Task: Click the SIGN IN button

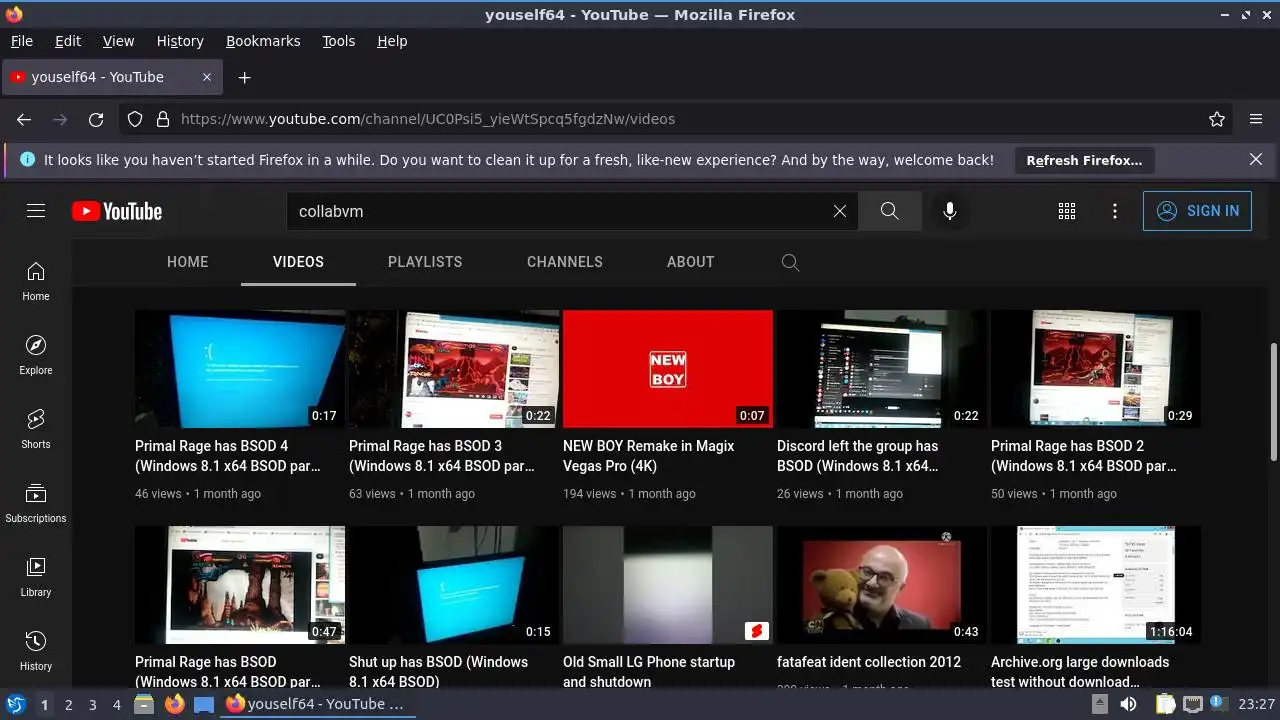Action: tap(1197, 211)
